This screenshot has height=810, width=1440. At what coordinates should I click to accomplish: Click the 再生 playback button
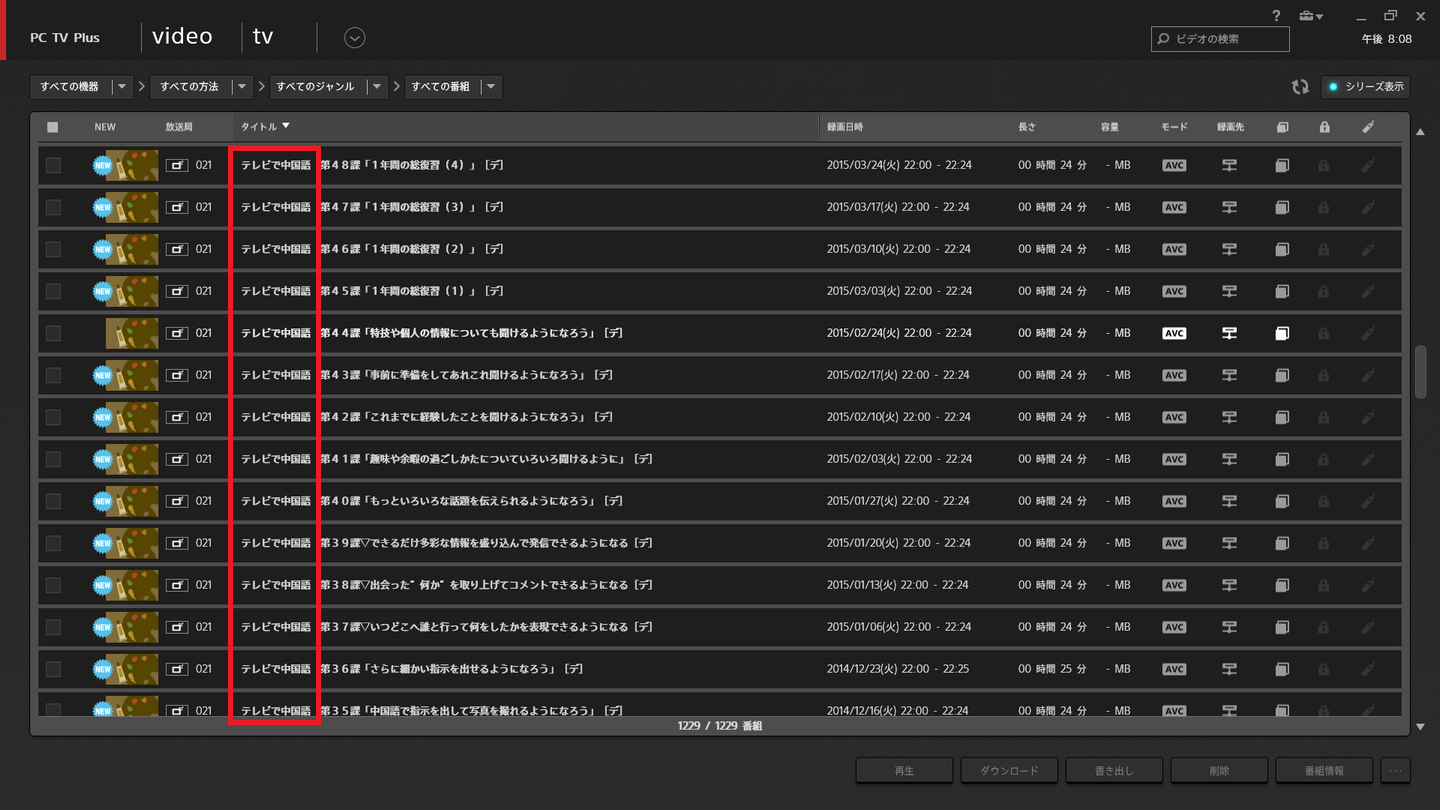pos(903,770)
